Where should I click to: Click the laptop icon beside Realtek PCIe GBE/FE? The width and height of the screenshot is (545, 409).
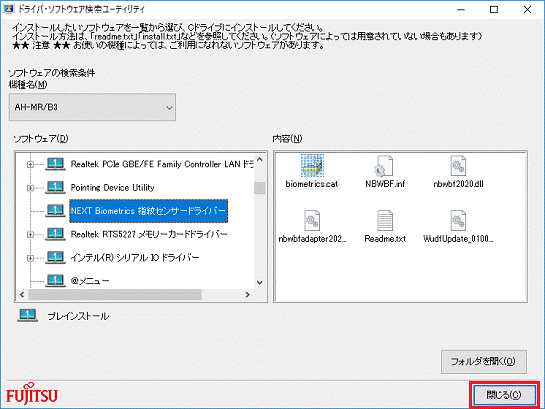pyautogui.click(x=55, y=164)
